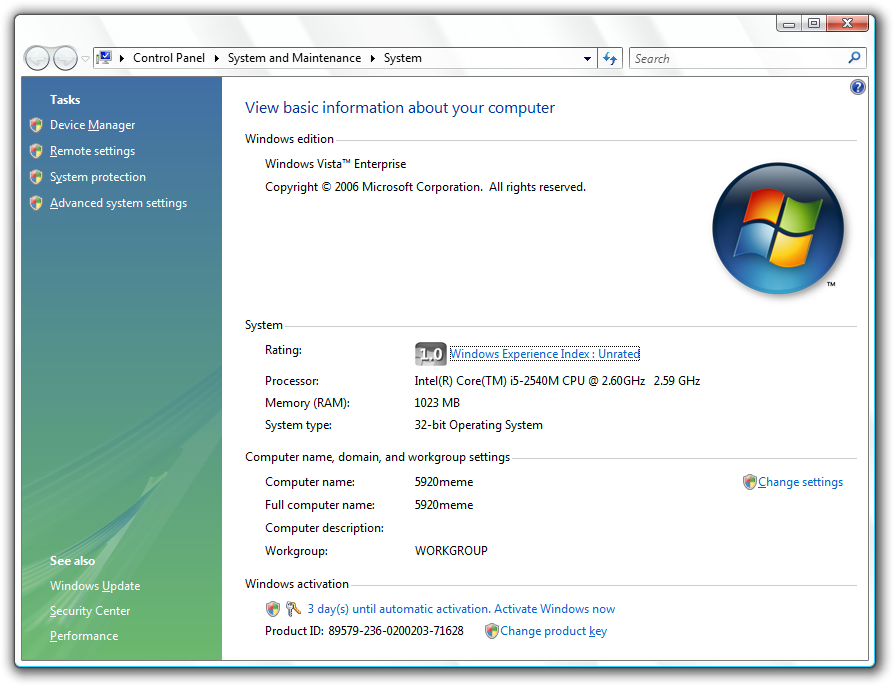Open Advanced system settings link
This screenshot has height=686, width=894.
[x=118, y=204]
